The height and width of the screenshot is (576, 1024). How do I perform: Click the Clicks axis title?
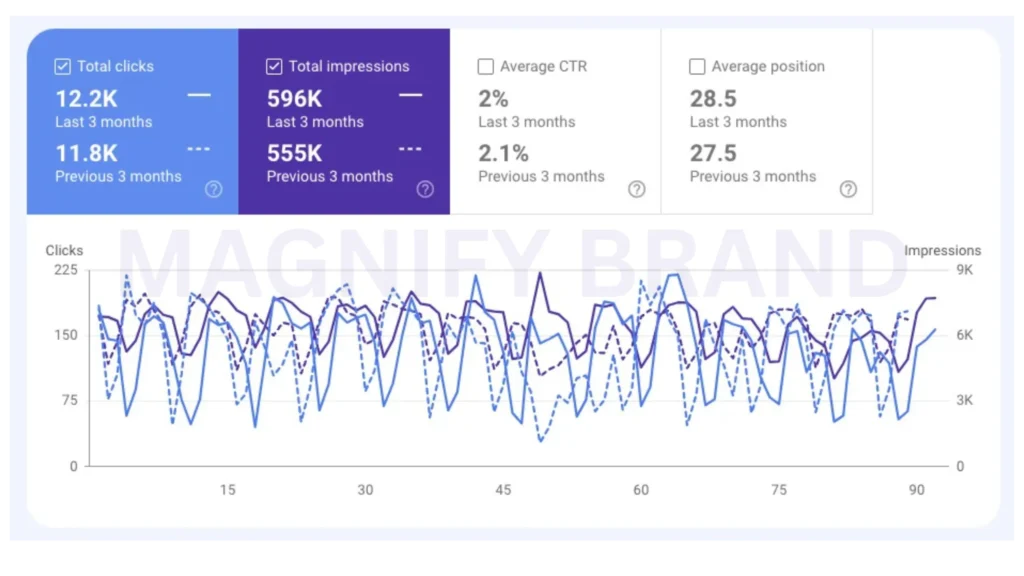pyautogui.click(x=64, y=250)
